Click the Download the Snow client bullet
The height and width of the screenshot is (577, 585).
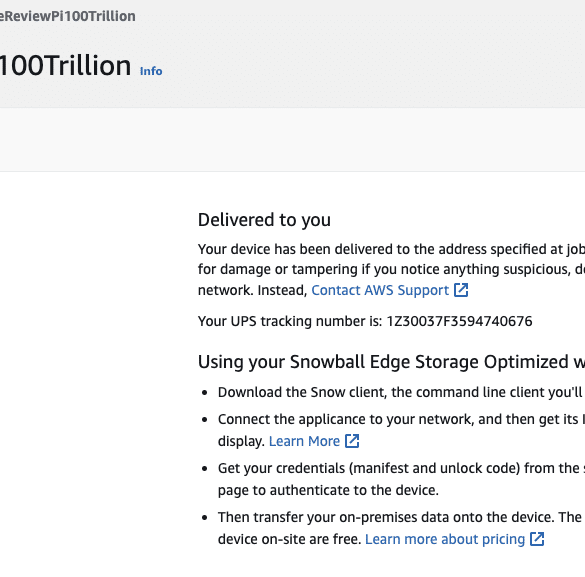[x=401, y=392]
